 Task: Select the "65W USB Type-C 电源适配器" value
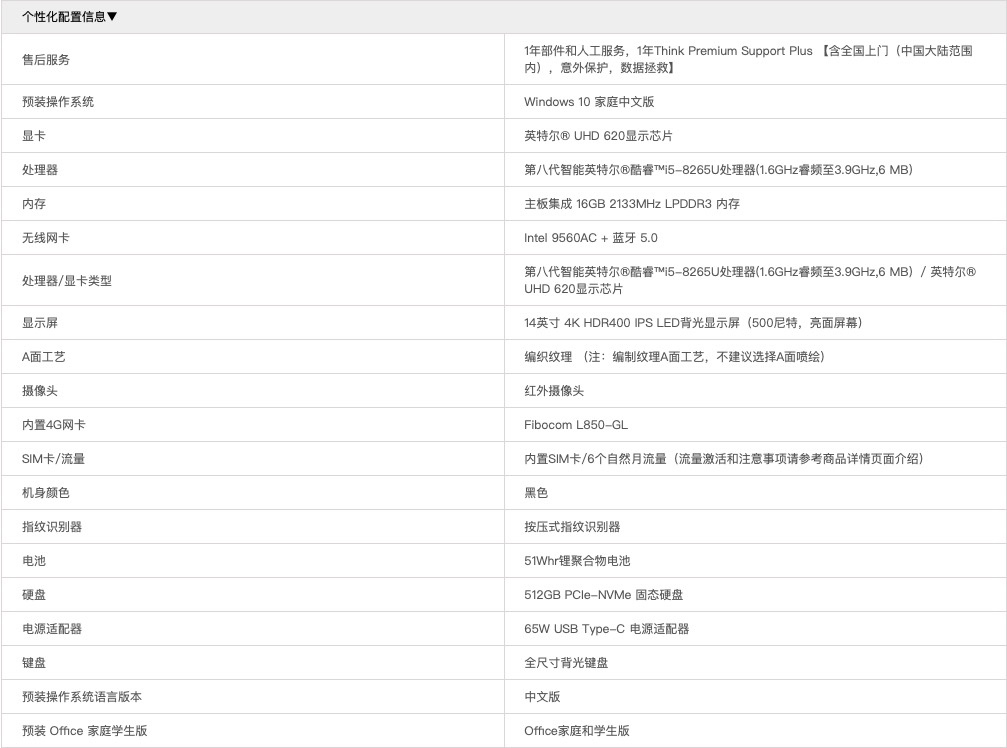click(x=607, y=629)
